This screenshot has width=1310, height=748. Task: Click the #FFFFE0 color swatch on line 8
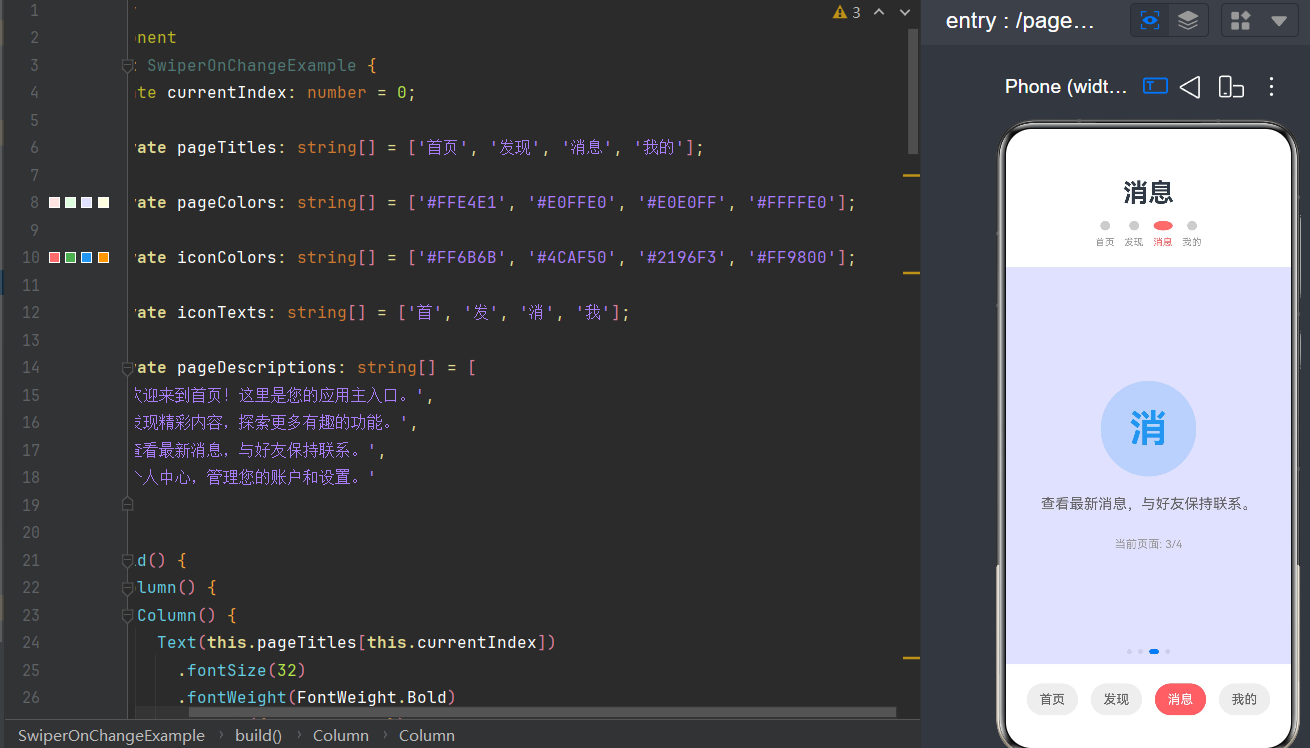(103, 203)
